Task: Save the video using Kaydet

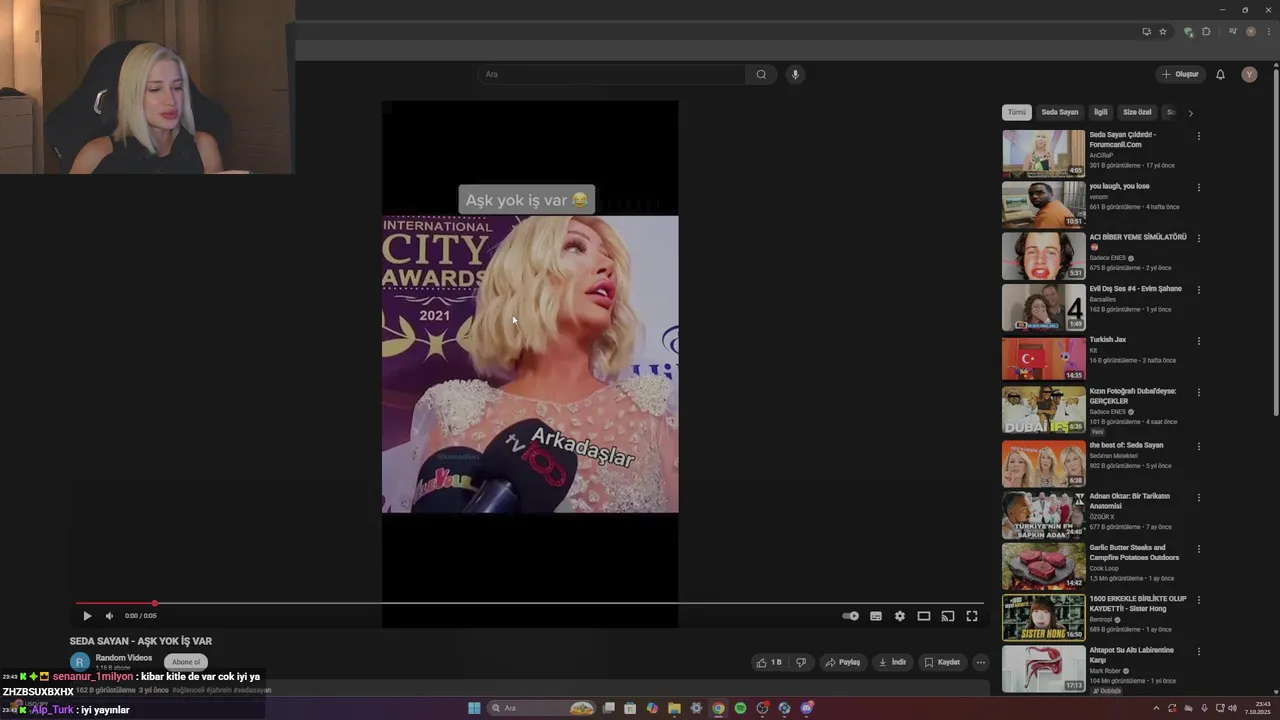Action: [x=942, y=662]
